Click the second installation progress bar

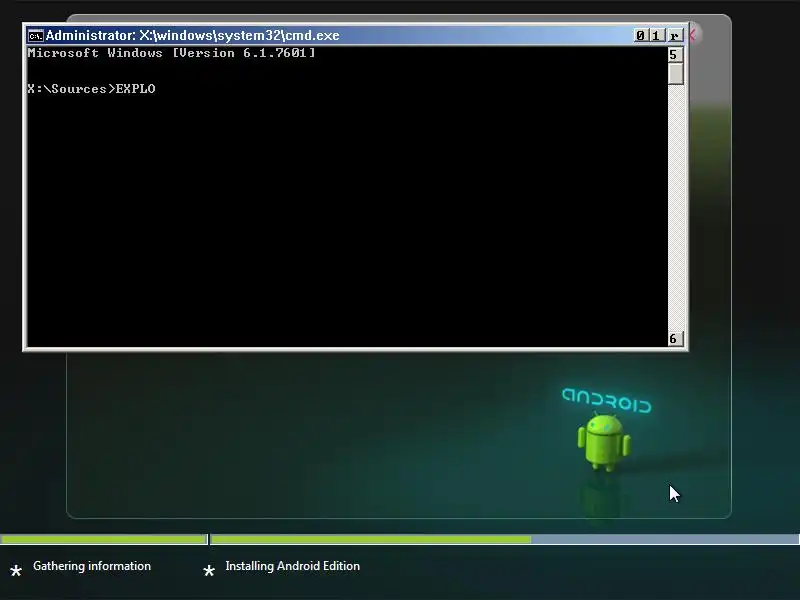[x=505, y=539]
